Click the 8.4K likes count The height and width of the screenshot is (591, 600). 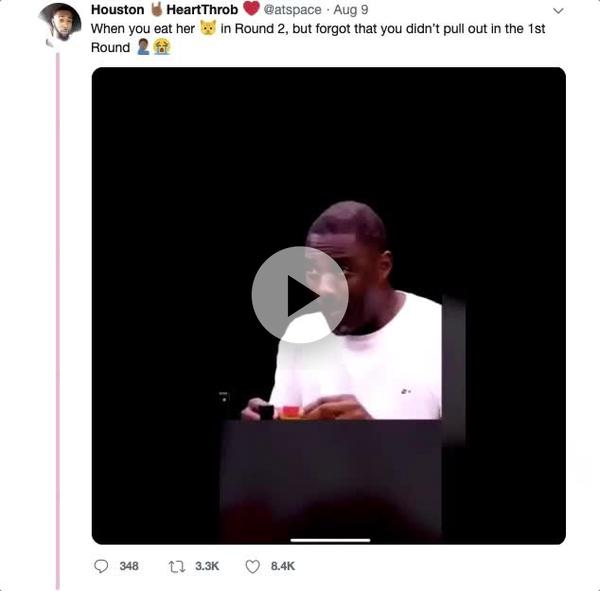[283, 566]
